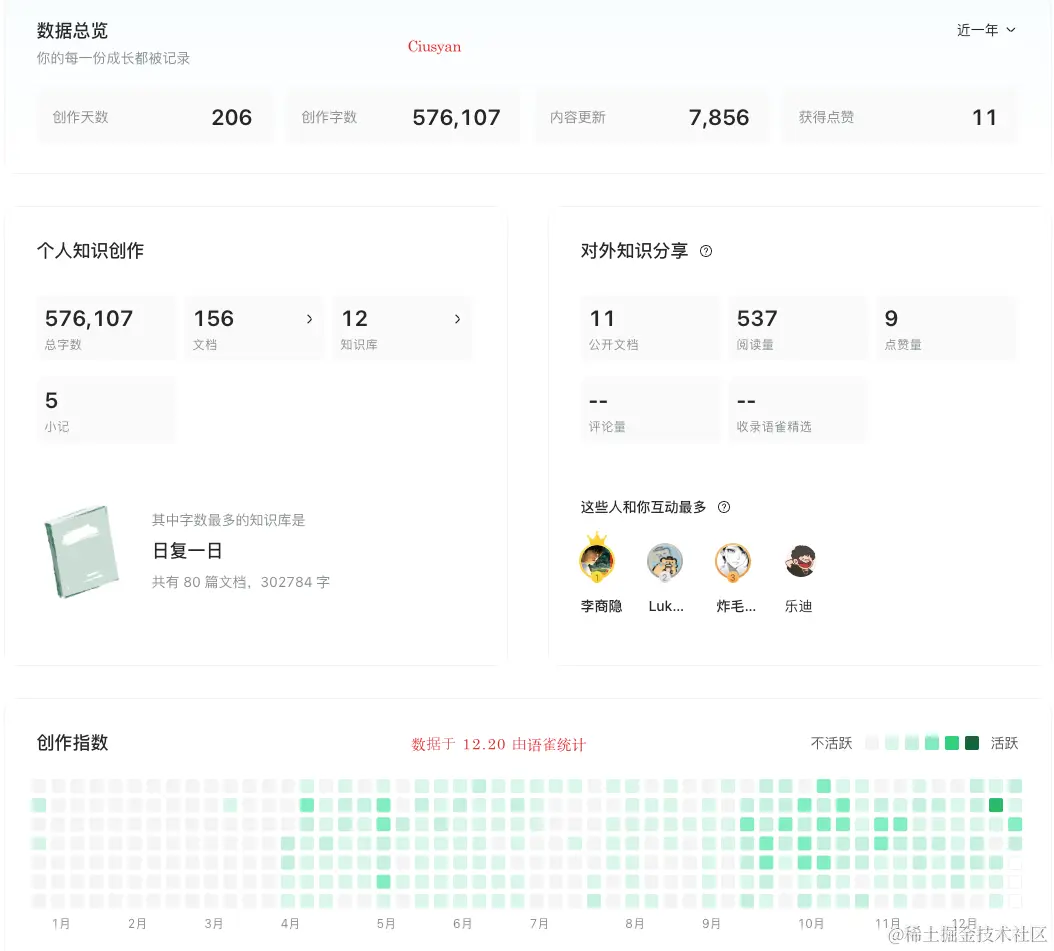The image size is (1054, 951).
Task: Open the 对外知识分享 help icon
Action: [x=706, y=251]
